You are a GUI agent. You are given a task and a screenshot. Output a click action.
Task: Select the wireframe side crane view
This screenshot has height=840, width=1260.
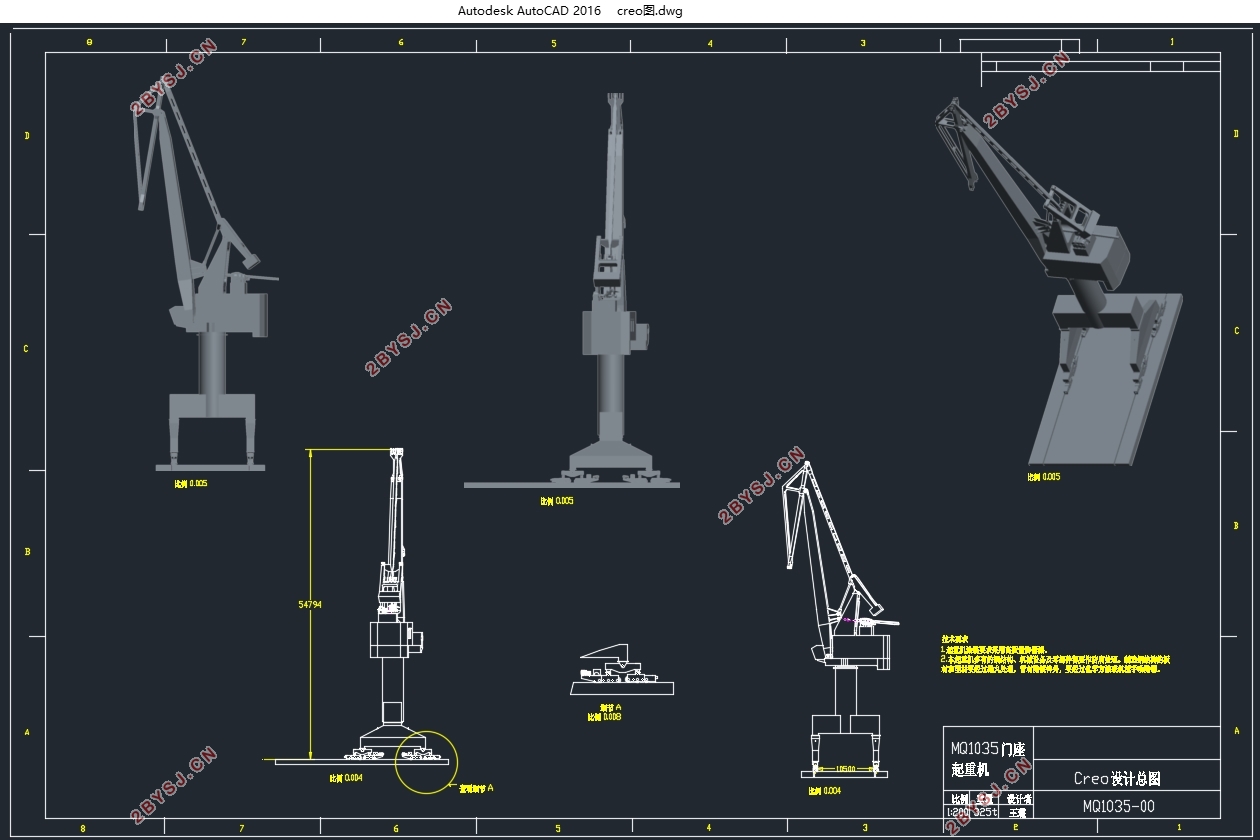click(x=840, y=620)
